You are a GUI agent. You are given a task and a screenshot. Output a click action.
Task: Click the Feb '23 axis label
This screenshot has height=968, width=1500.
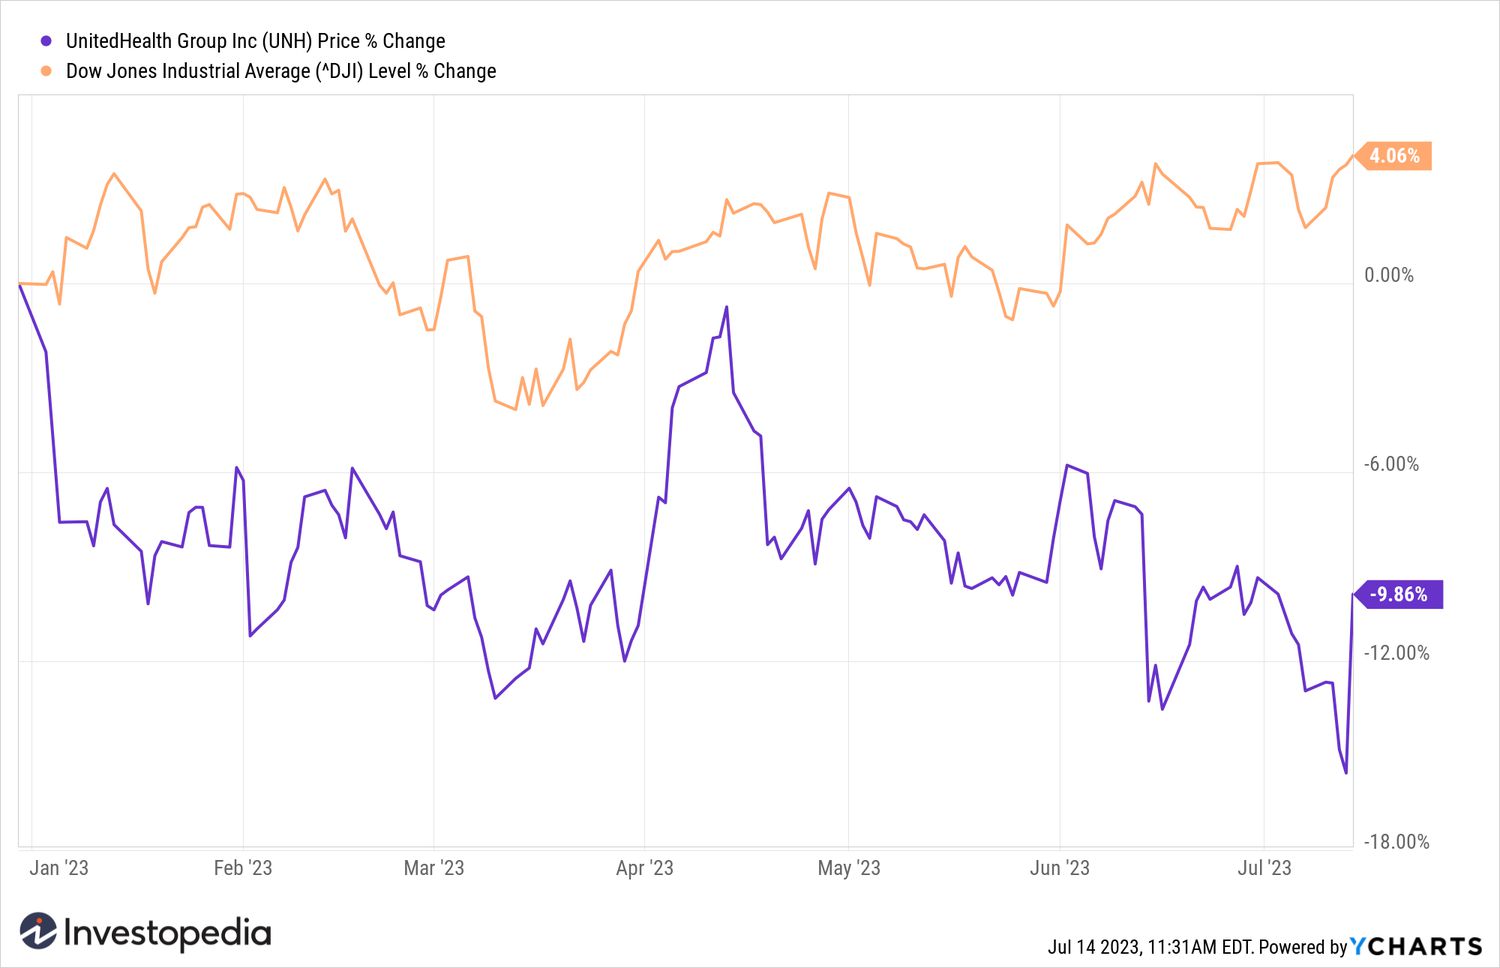coord(243,868)
